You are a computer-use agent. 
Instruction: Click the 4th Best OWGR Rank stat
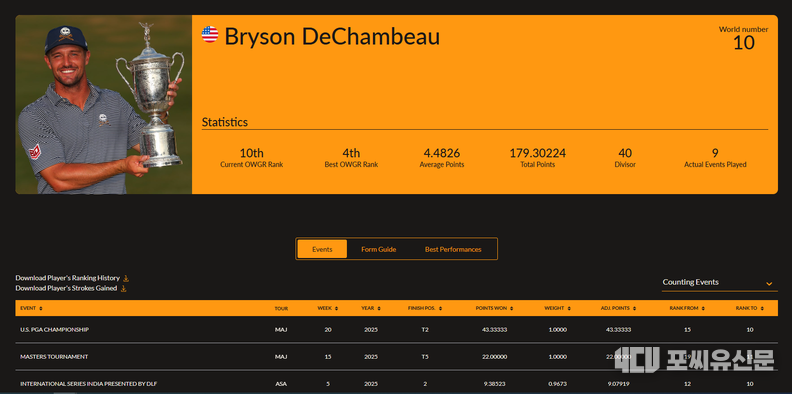coord(351,158)
